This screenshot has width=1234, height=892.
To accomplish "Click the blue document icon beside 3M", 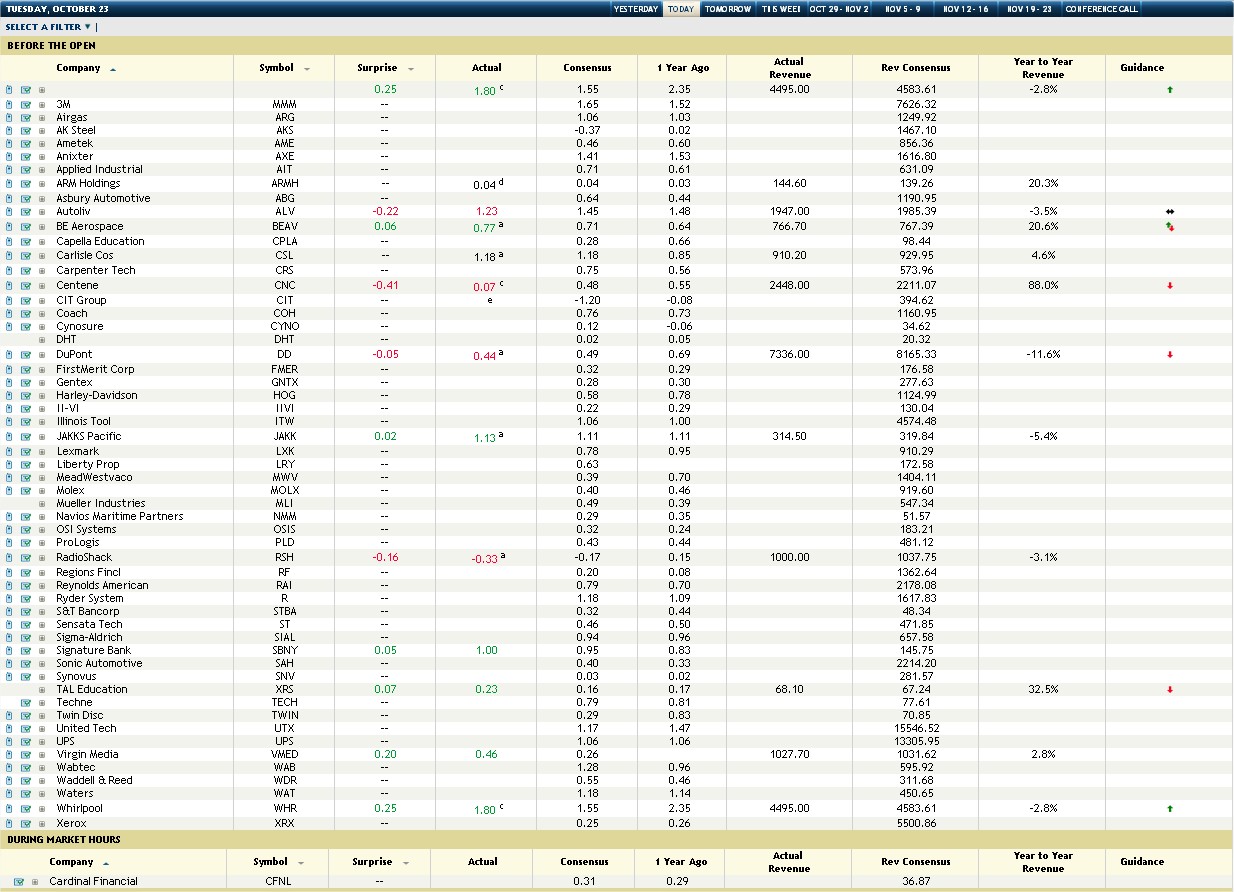I will 9,104.
